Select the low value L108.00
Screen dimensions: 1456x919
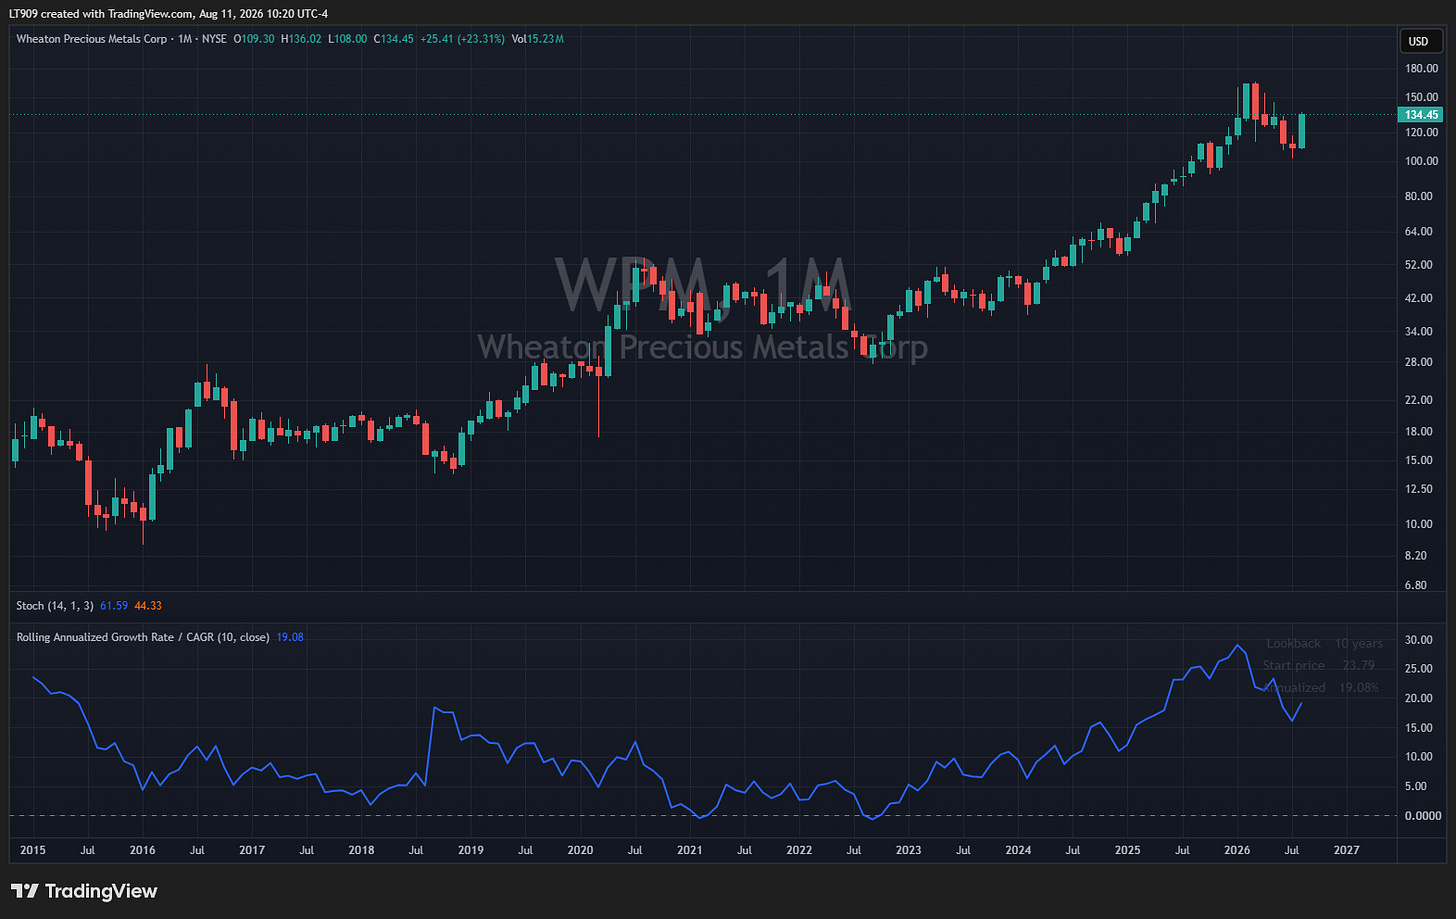click(x=347, y=39)
